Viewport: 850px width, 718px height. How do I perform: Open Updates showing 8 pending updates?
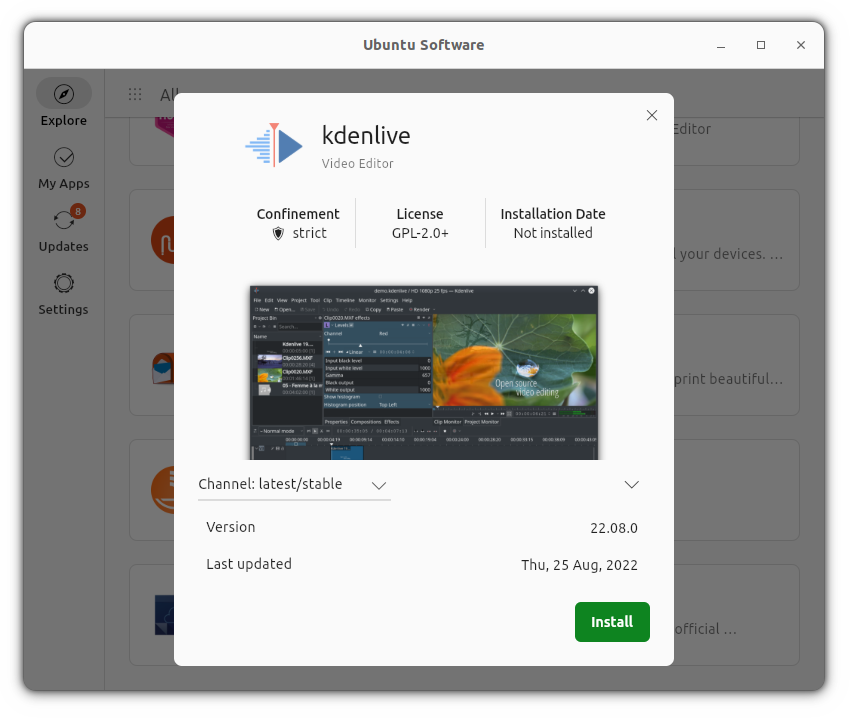coord(63,227)
